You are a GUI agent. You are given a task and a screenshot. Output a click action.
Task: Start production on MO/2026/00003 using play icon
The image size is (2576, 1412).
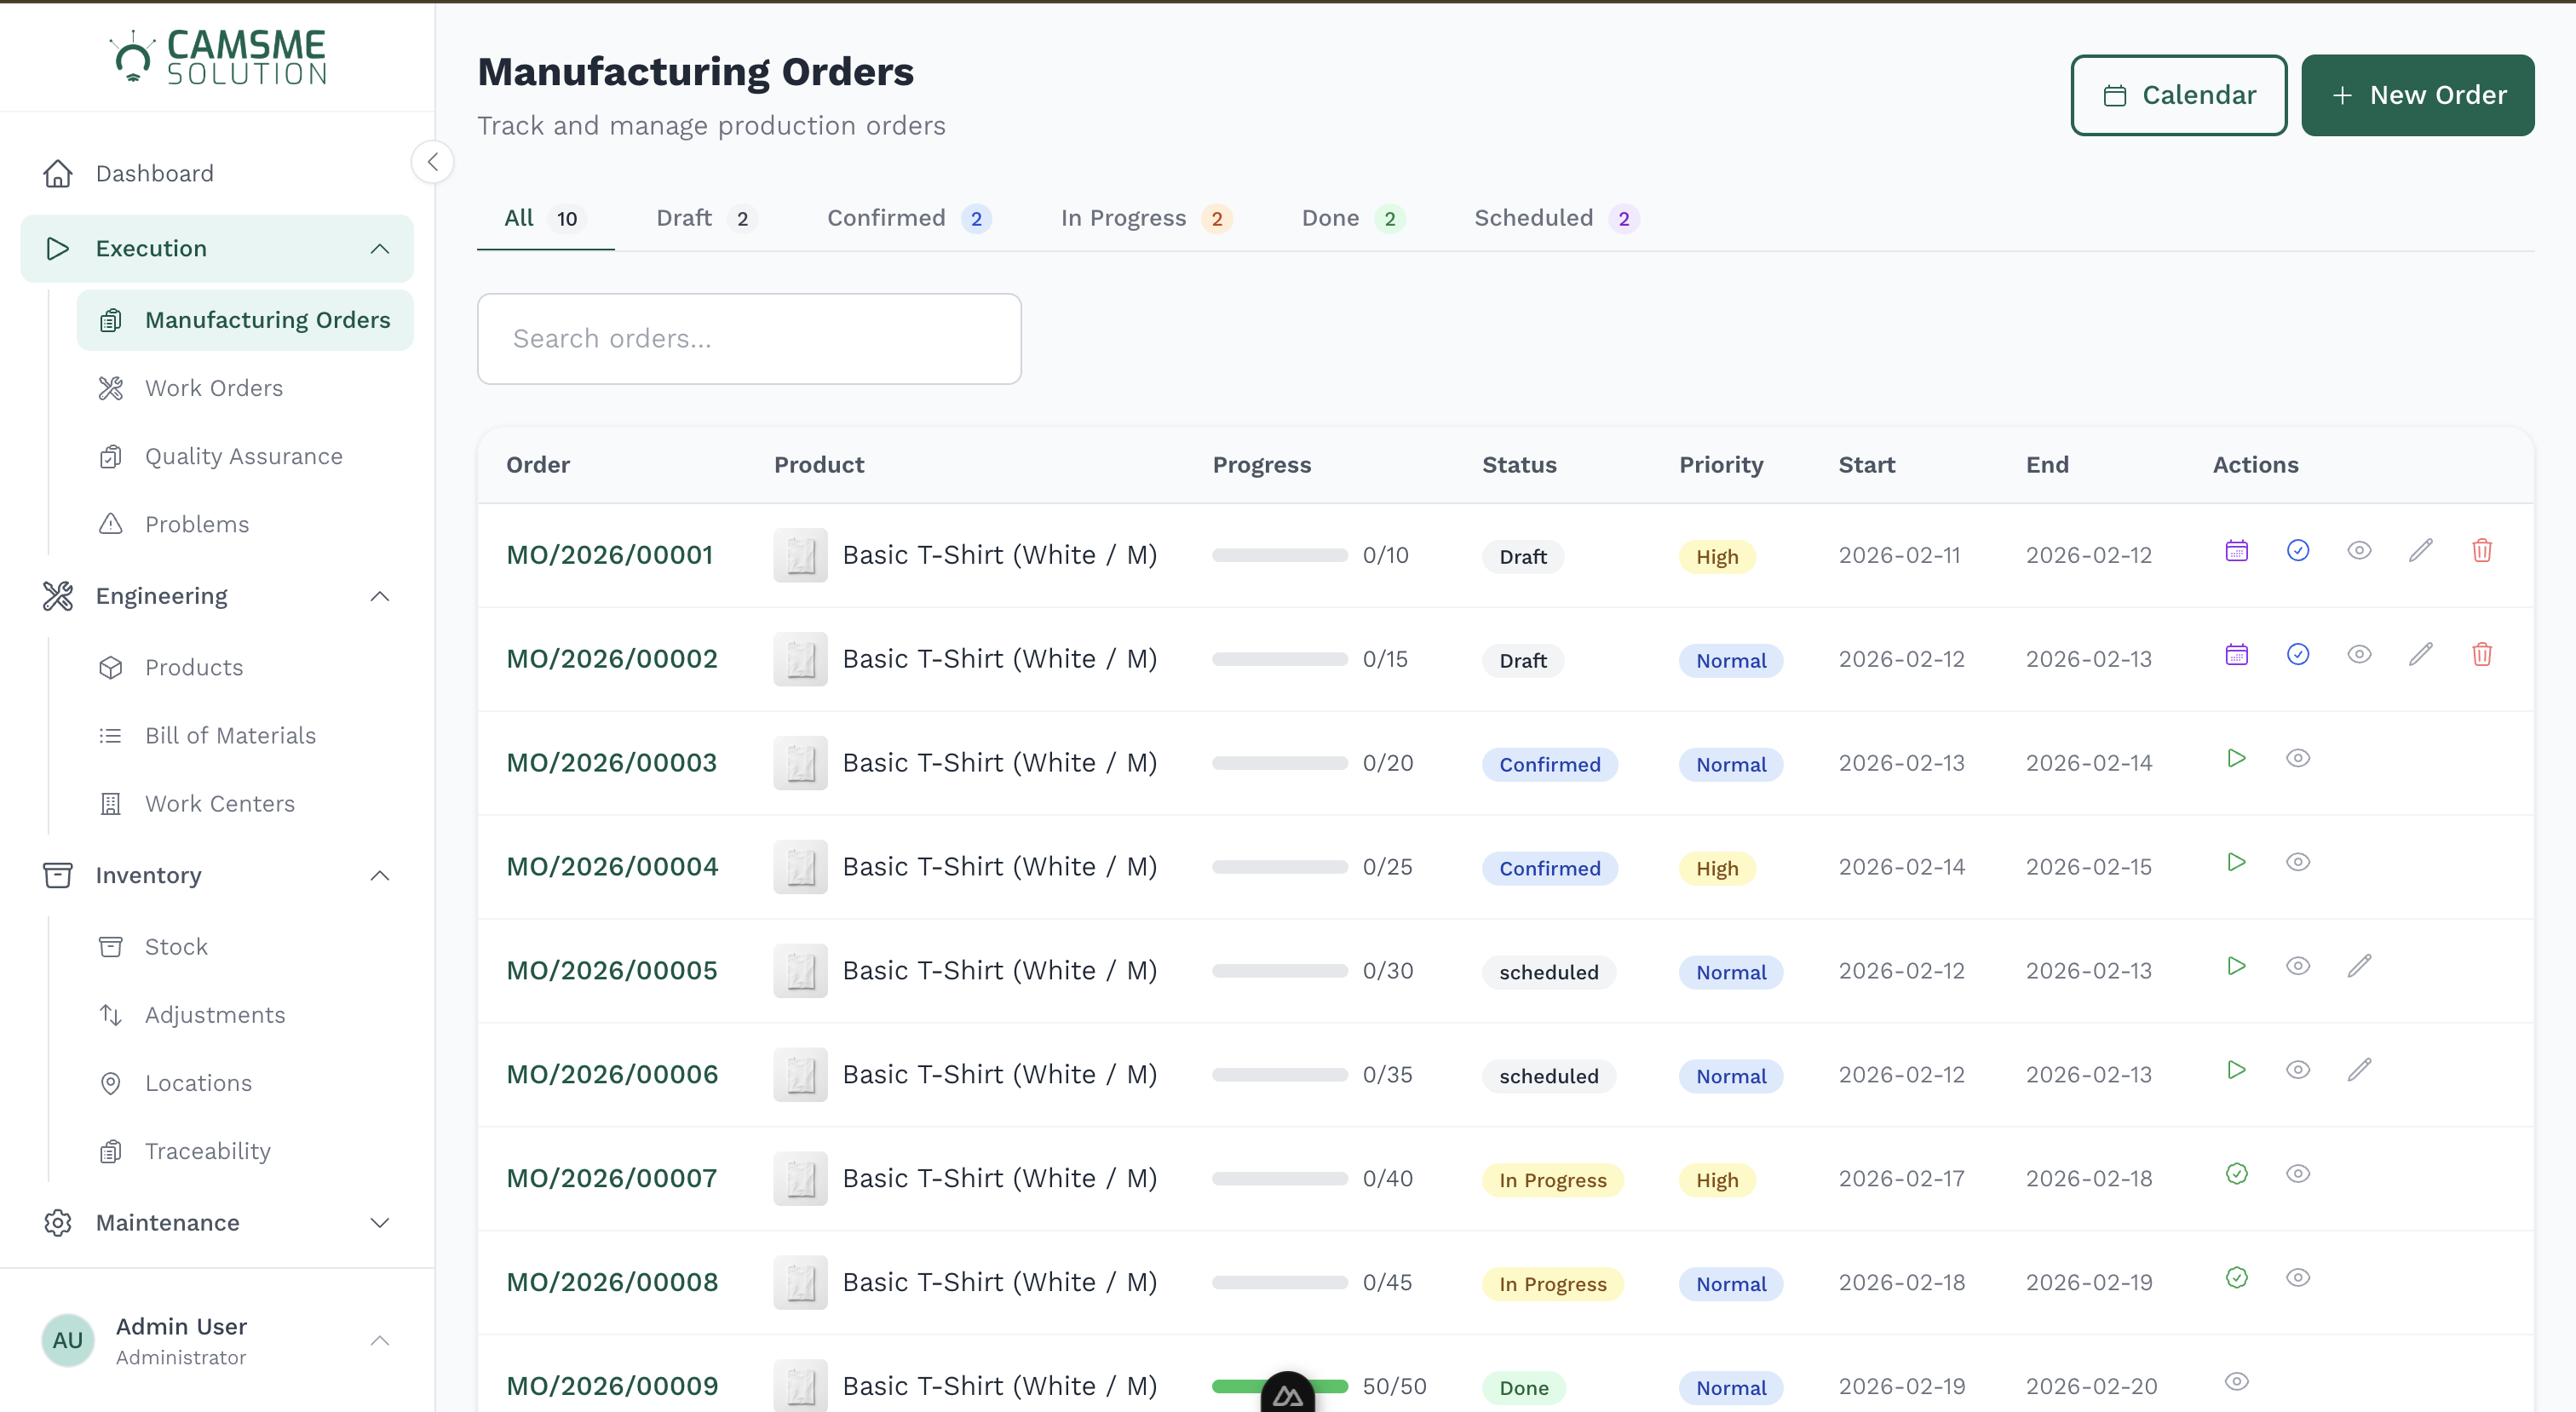(x=2237, y=757)
